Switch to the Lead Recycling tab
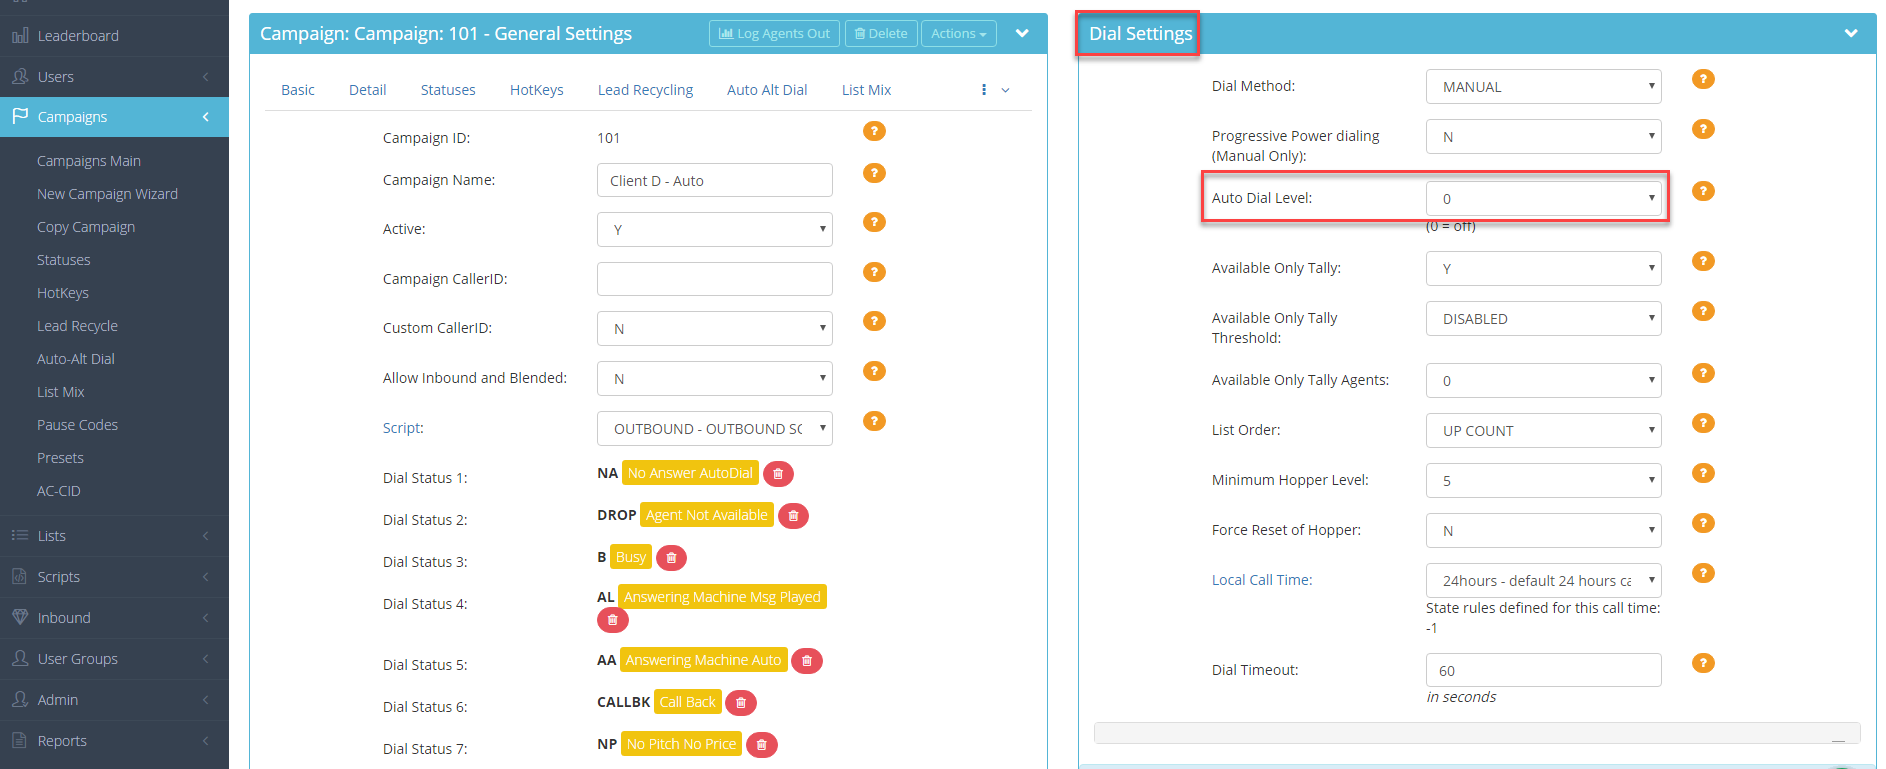This screenshot has height=769, width=1886. click(645, 90)
